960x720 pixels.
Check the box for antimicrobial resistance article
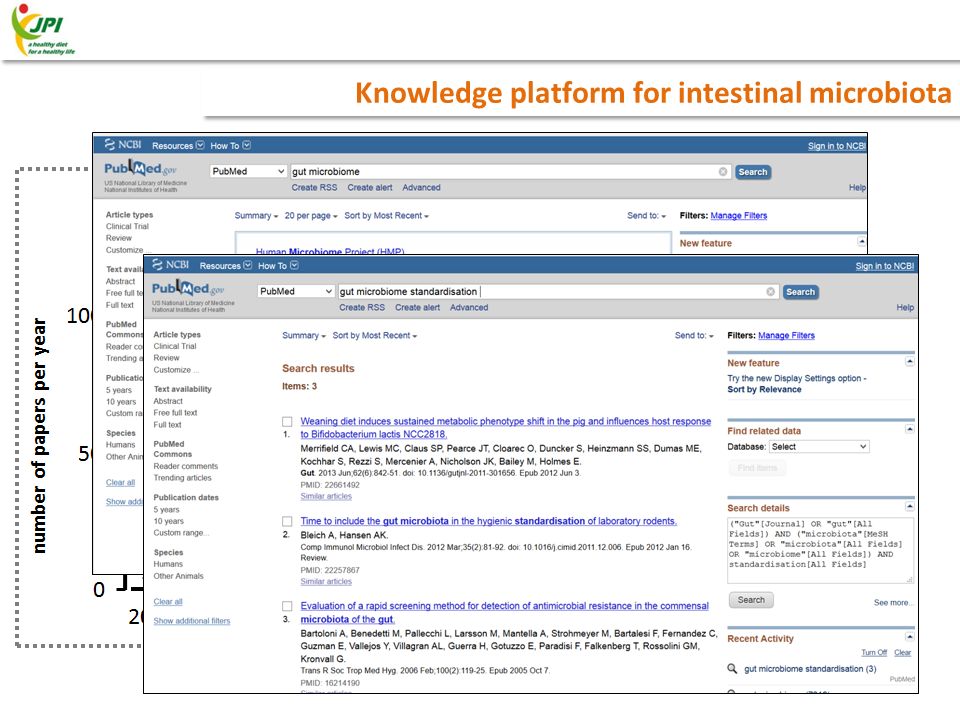point(287,606)
